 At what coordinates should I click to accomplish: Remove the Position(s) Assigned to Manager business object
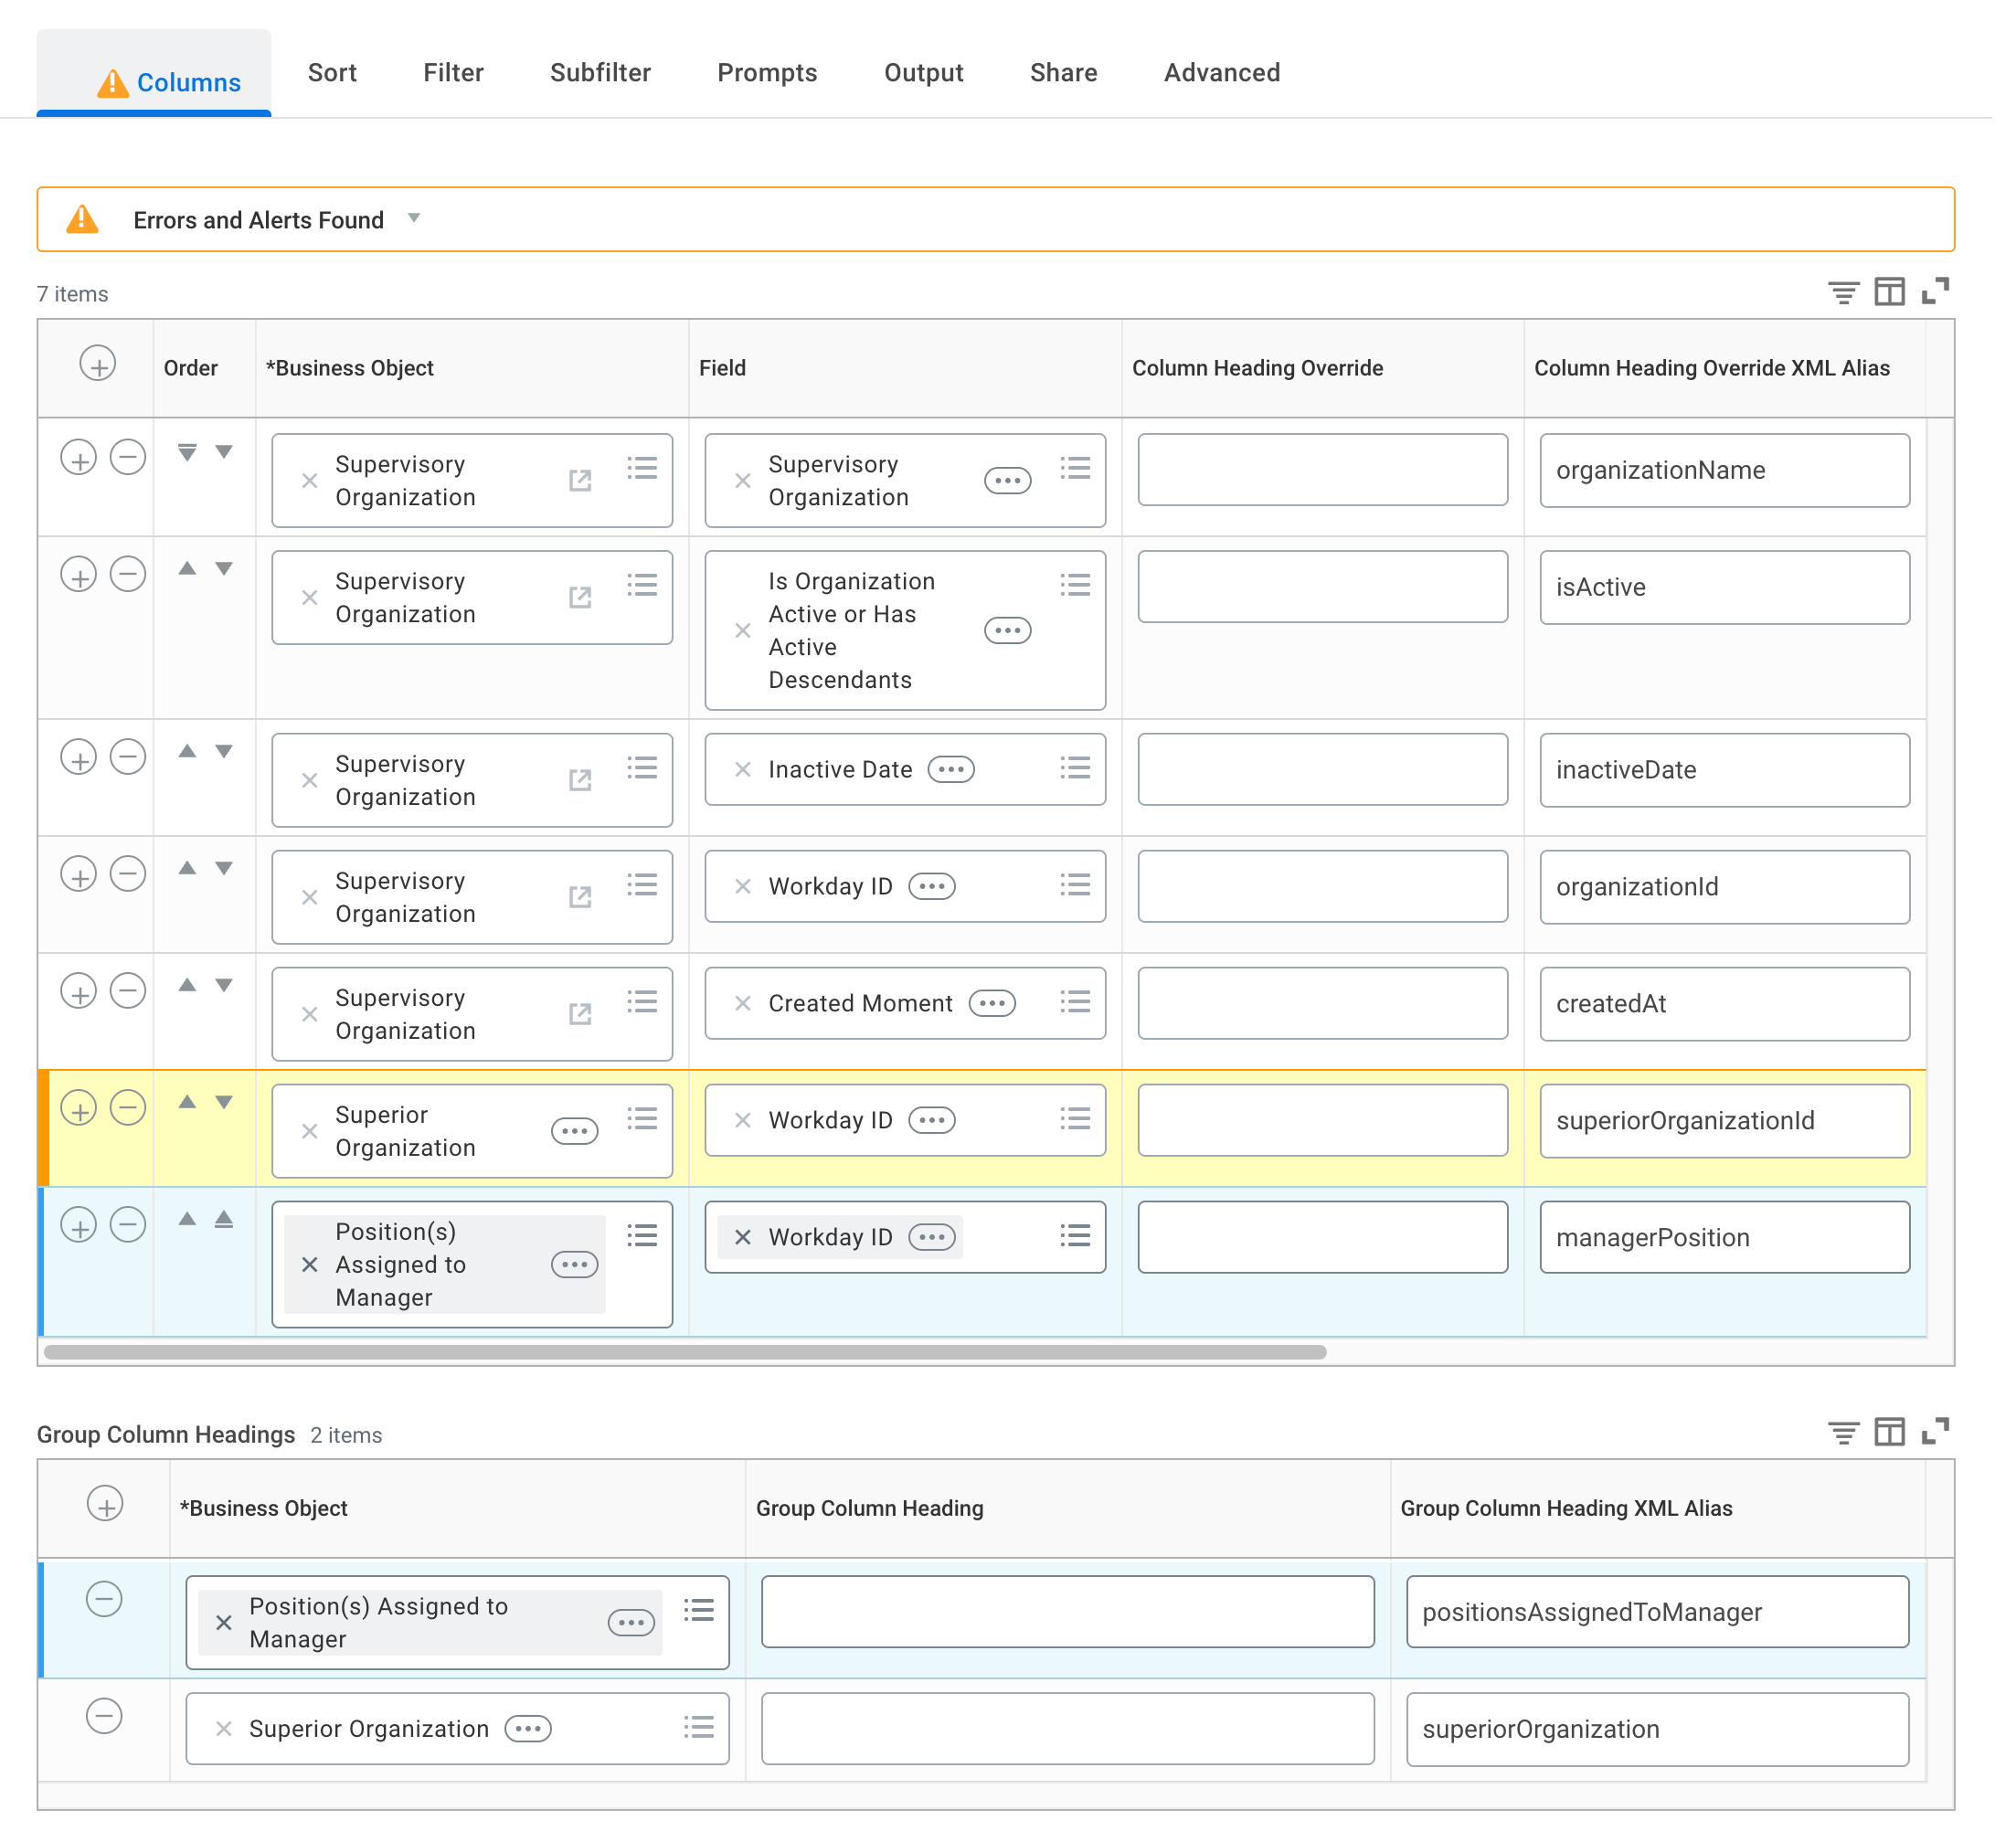click(309, 1264)
